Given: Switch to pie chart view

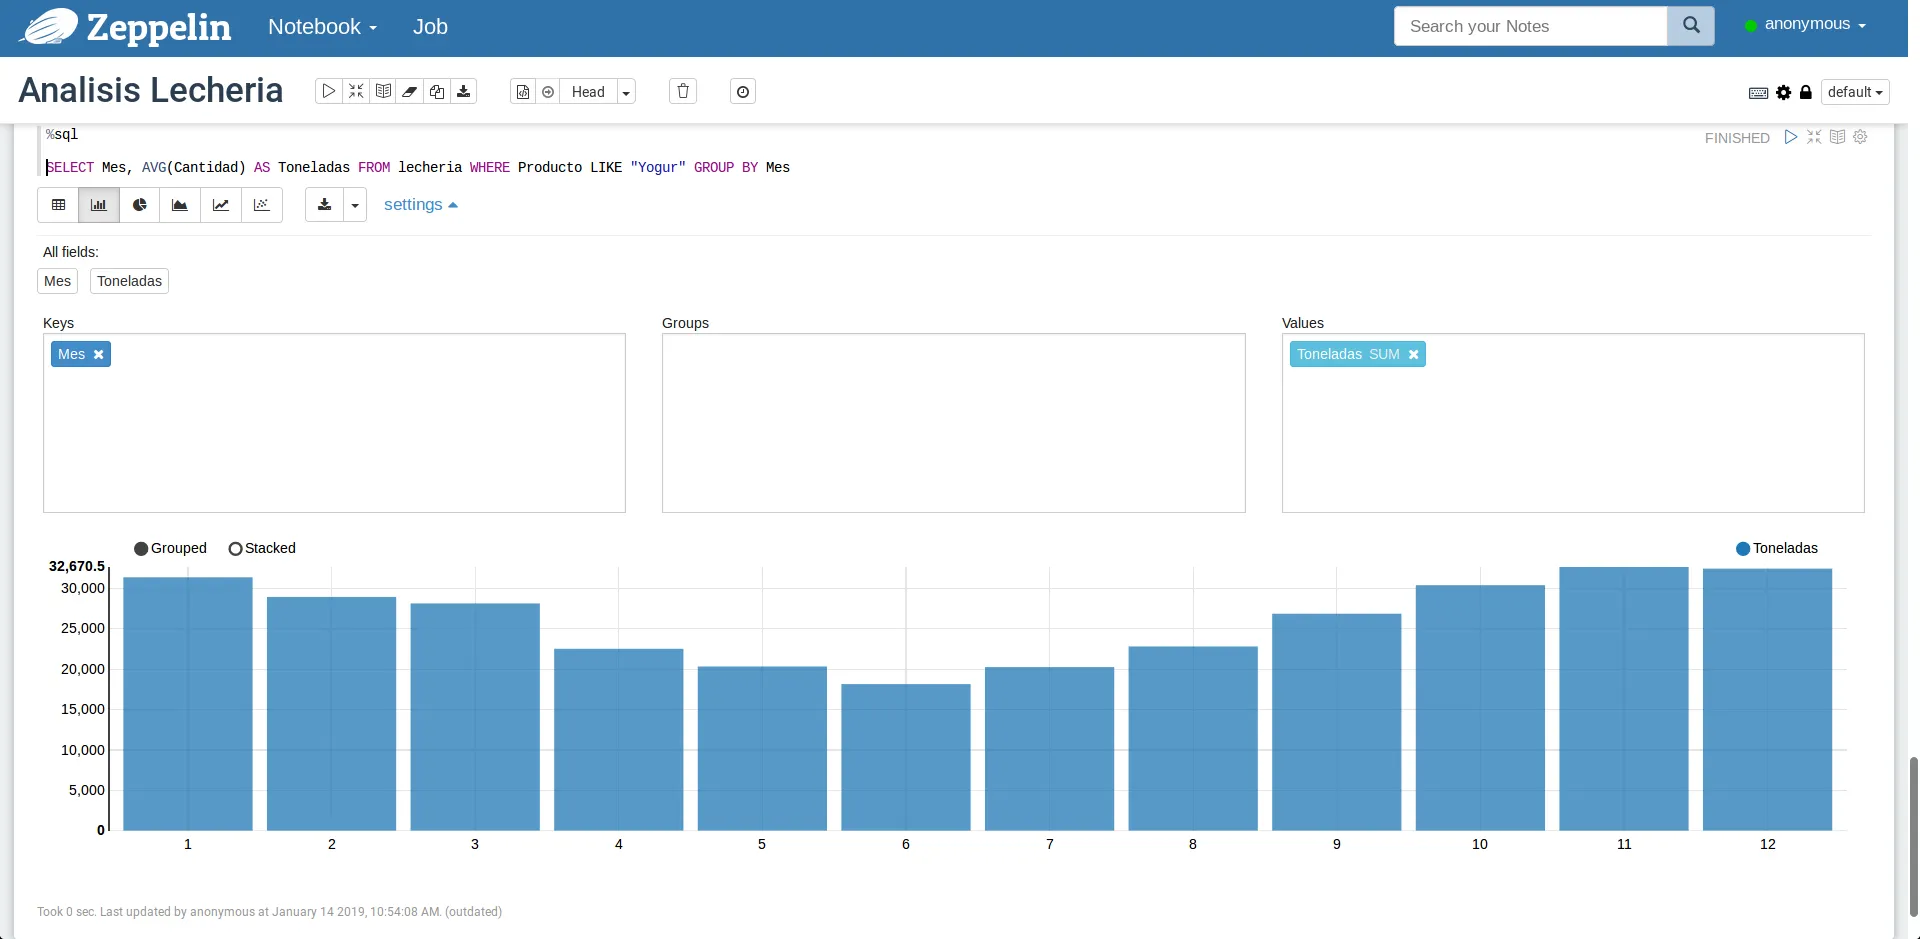Looking at the screenshot, I should [140, 205].
